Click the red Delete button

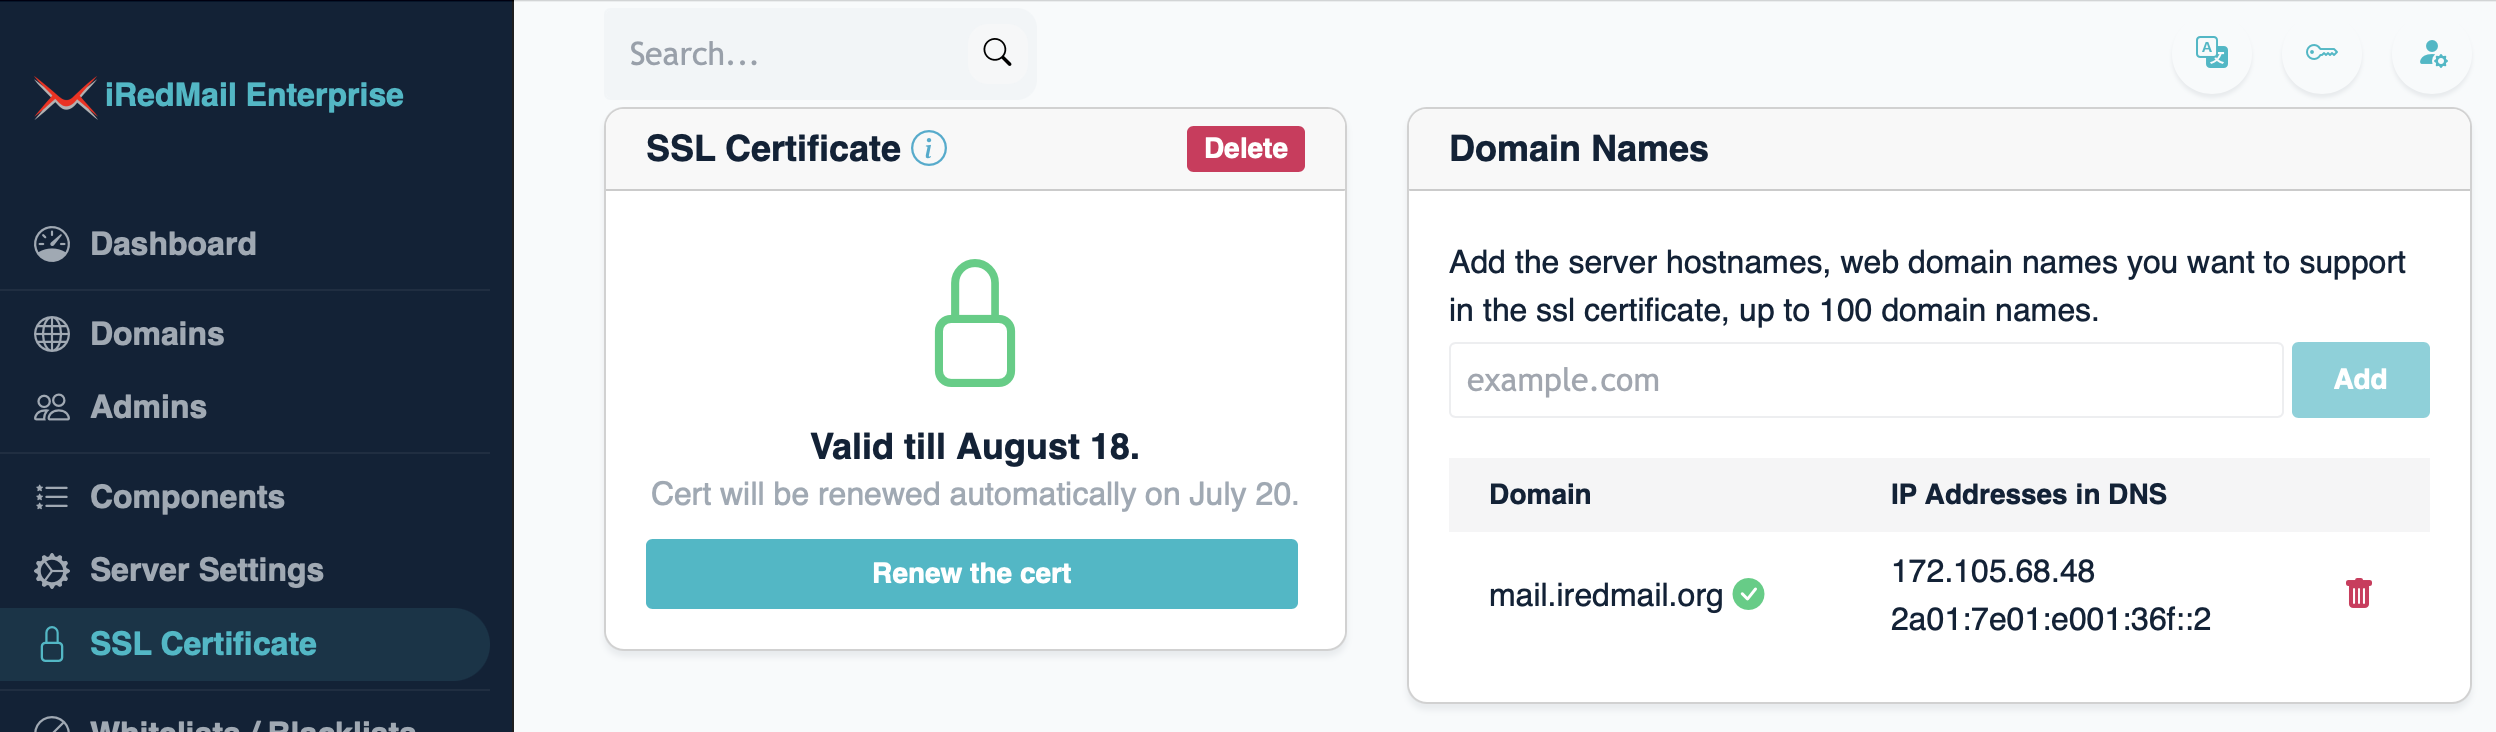pyautogui.click(x=1246, y=149)
